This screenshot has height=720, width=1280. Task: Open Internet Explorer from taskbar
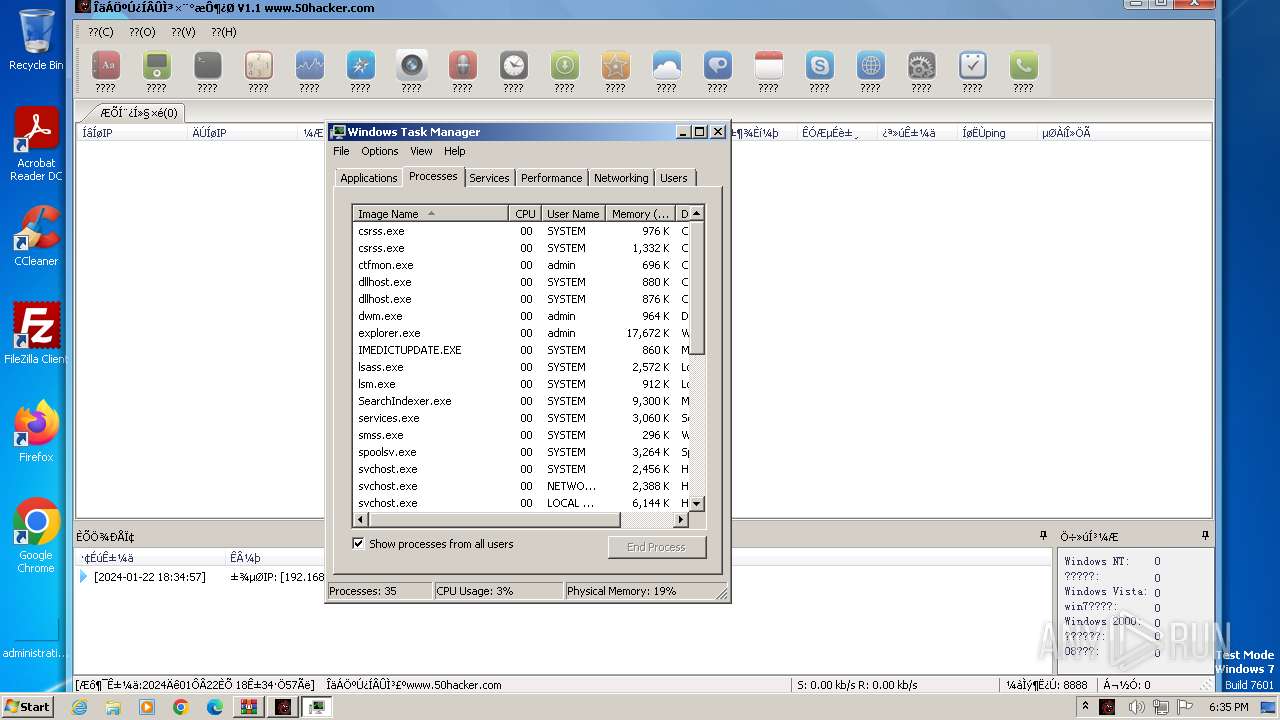[79, 707]
